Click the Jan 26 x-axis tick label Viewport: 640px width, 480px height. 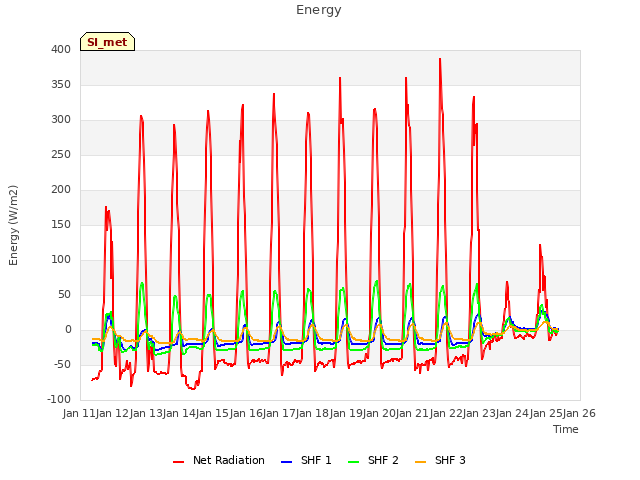click(x=579, y=413)
